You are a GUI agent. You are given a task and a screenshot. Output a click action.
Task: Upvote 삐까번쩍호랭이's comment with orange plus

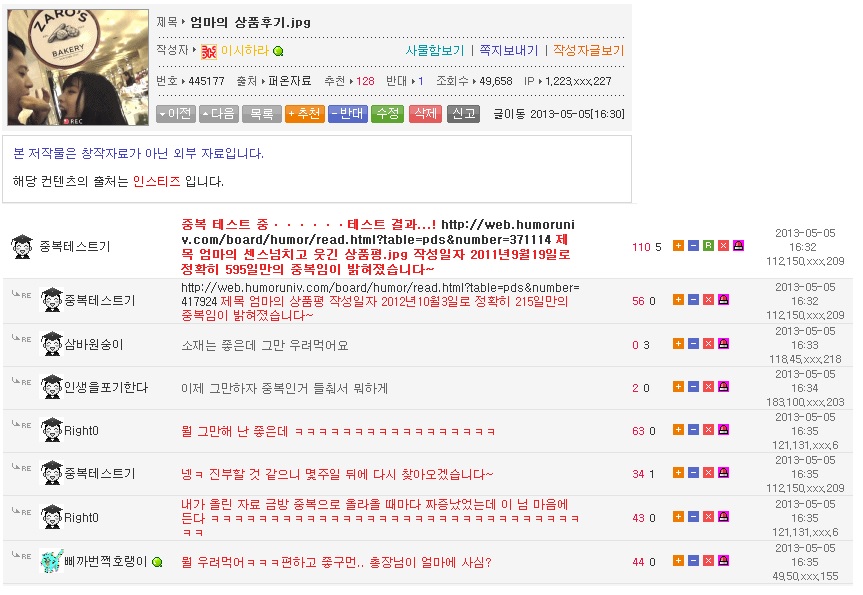coord(678,561)
